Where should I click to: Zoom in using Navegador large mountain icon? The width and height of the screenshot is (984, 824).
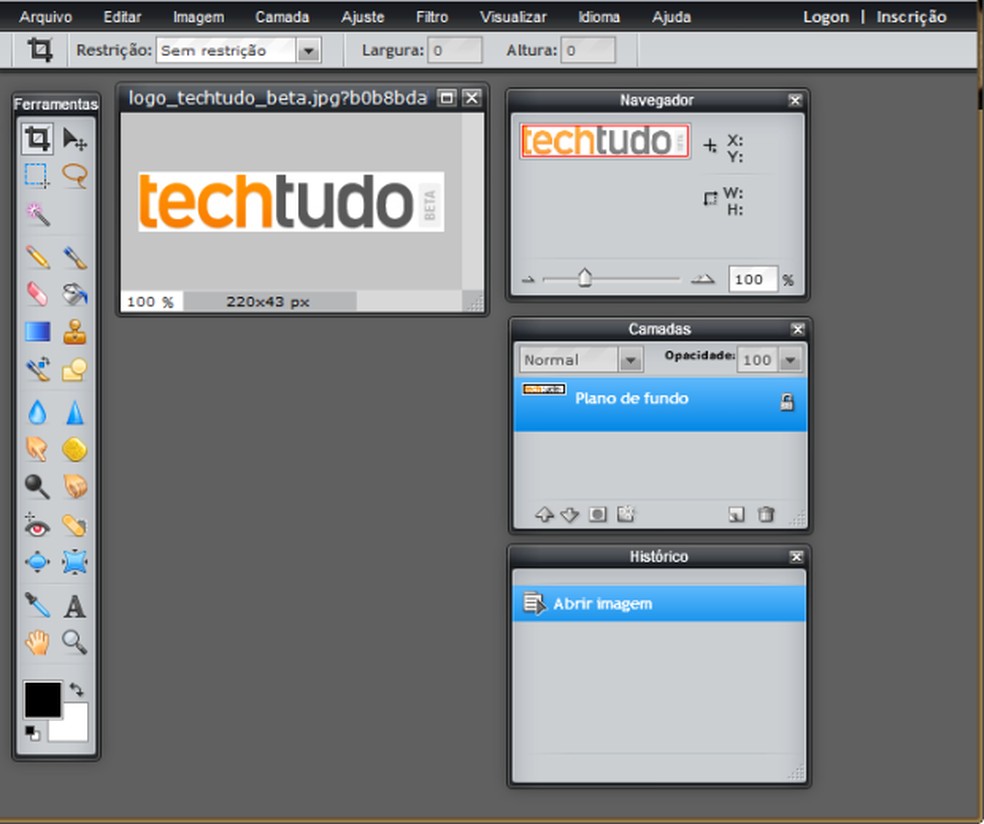click(x=702, y=279)
